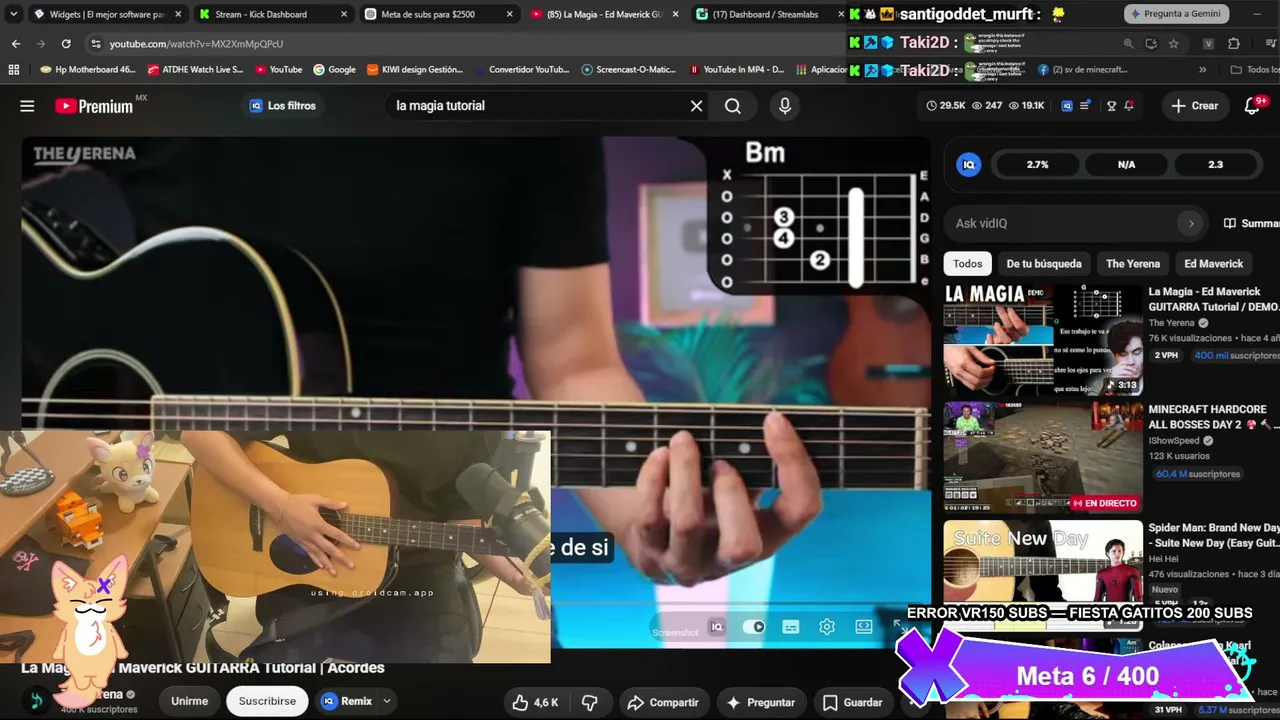Click vidIQ logo in header stats bar
The height and width of the screenshot is (720, 1280).
coord(1067,106)
